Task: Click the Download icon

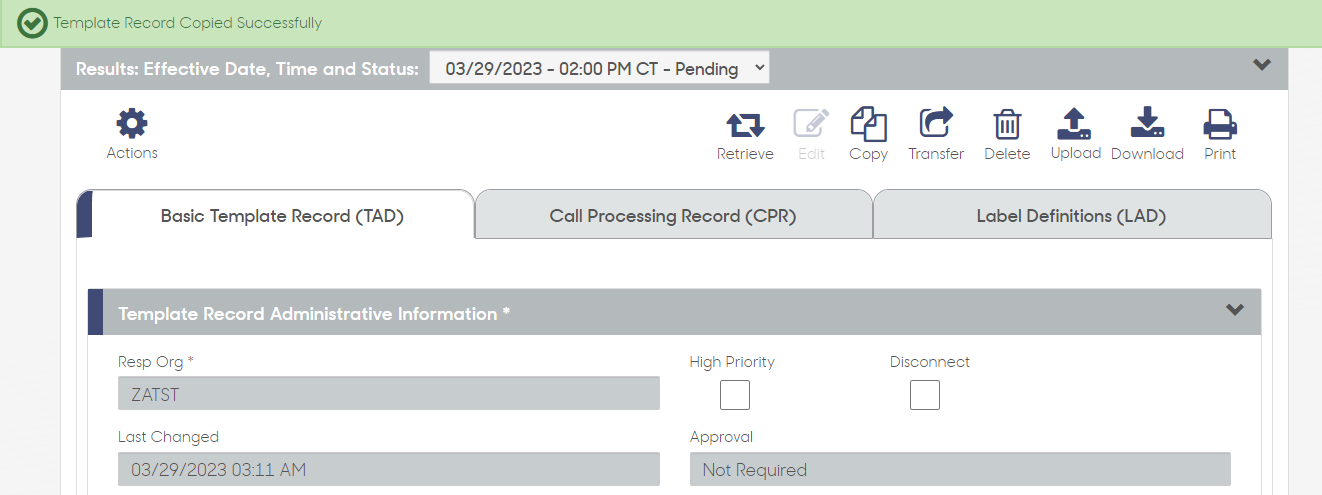Action: click(1147, 123)
